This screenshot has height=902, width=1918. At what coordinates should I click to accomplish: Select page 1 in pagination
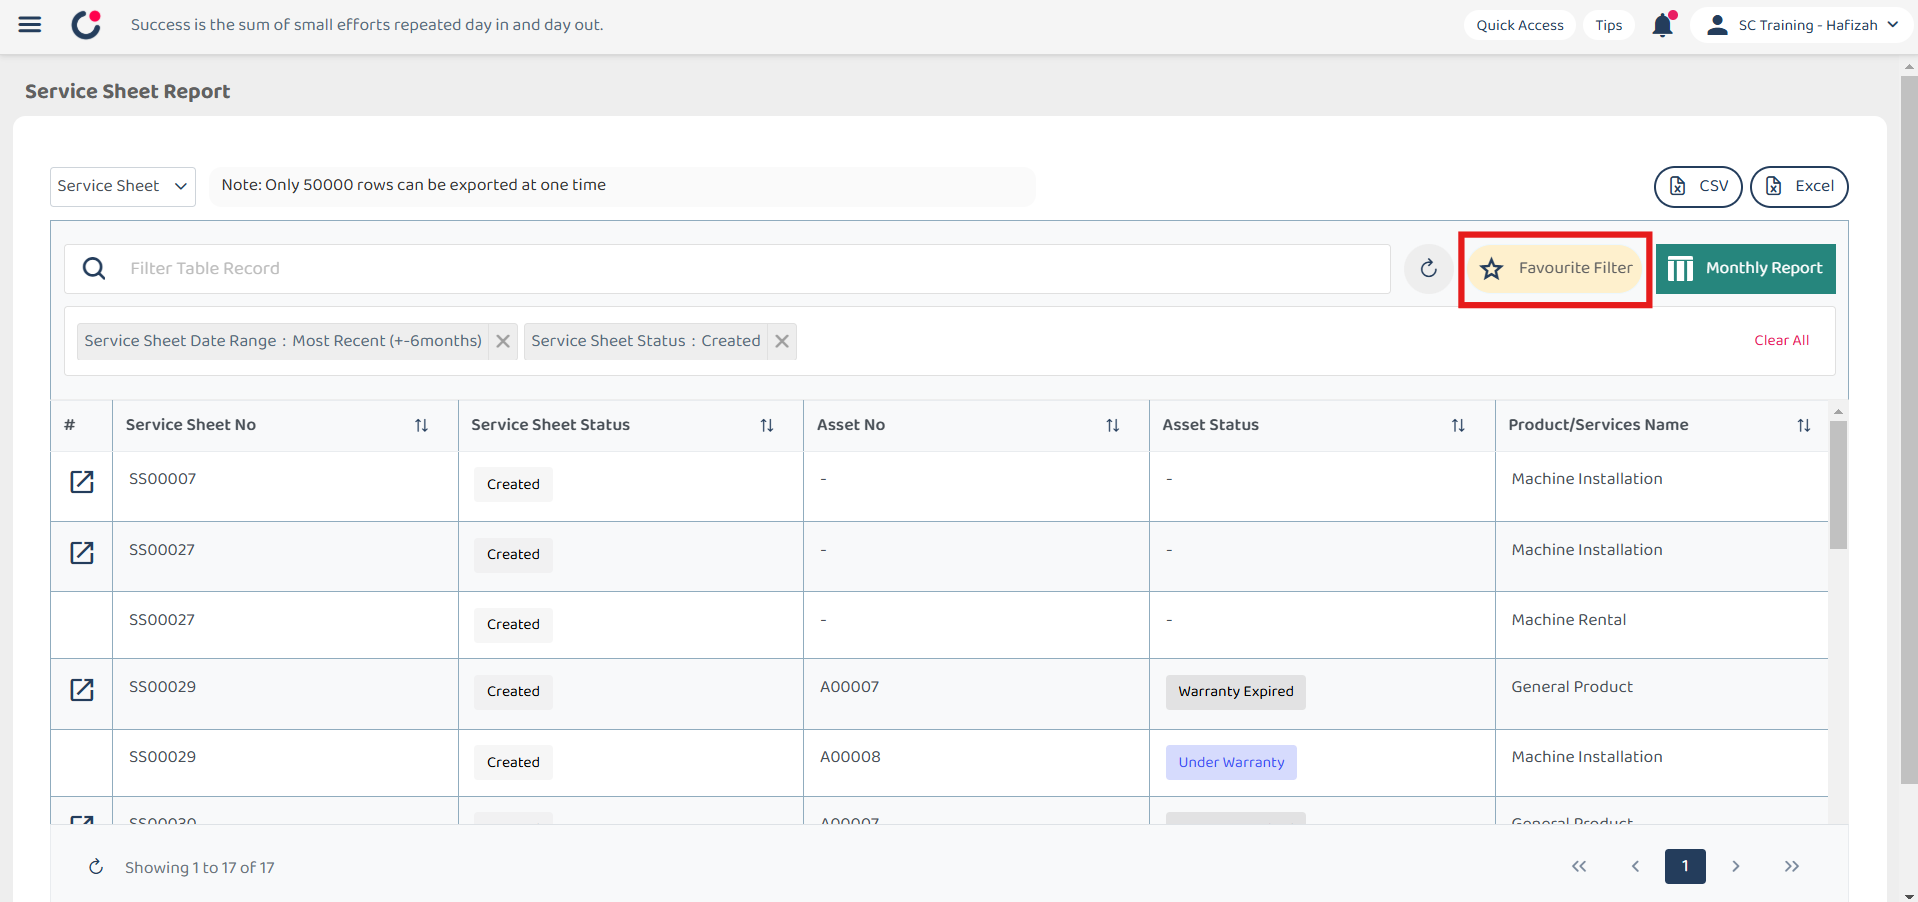[1685, 866]
